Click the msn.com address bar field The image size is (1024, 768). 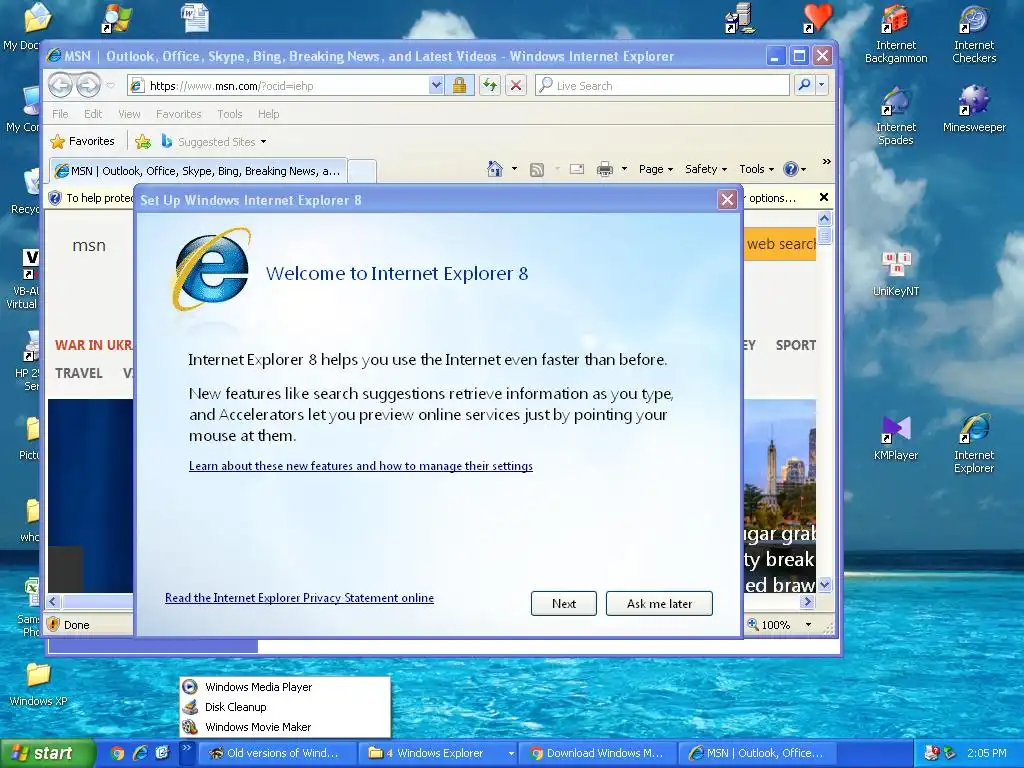[278, 86]
